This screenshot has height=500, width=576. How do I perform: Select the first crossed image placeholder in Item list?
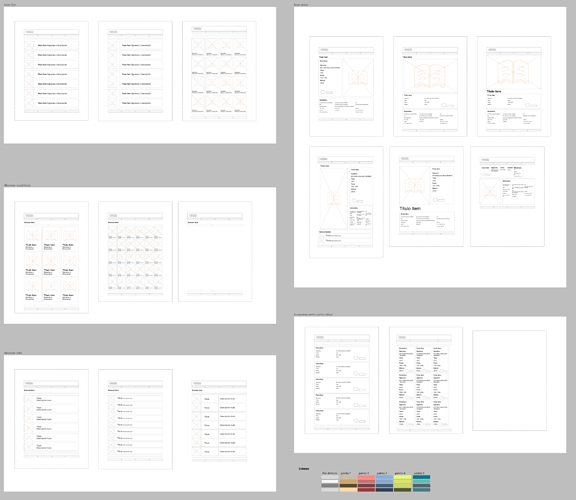pyautogui.click(x=29, y=45)
